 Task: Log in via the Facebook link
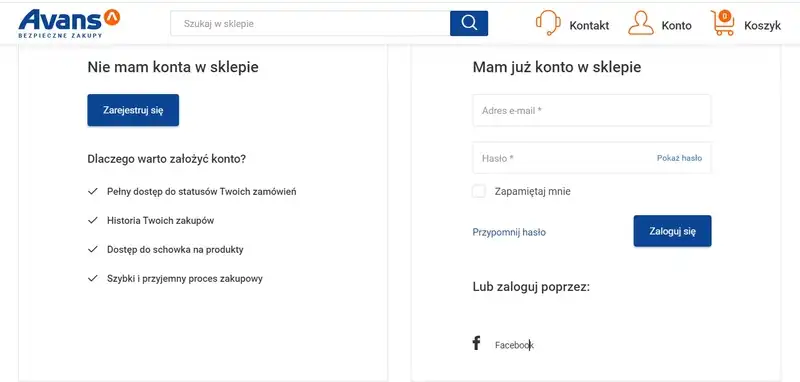pyautogui.click(x=514, y=345)
